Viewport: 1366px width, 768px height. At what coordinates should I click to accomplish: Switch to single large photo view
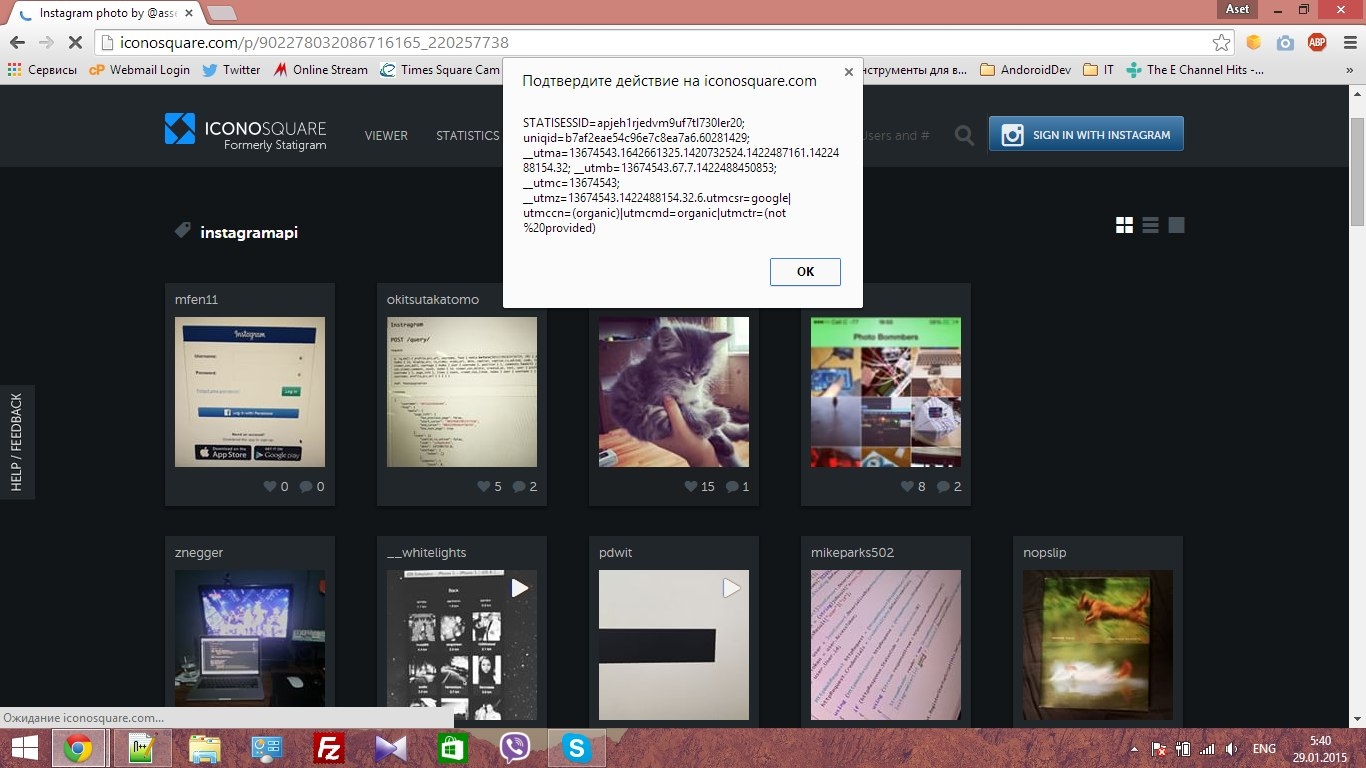click(1176, 225)
